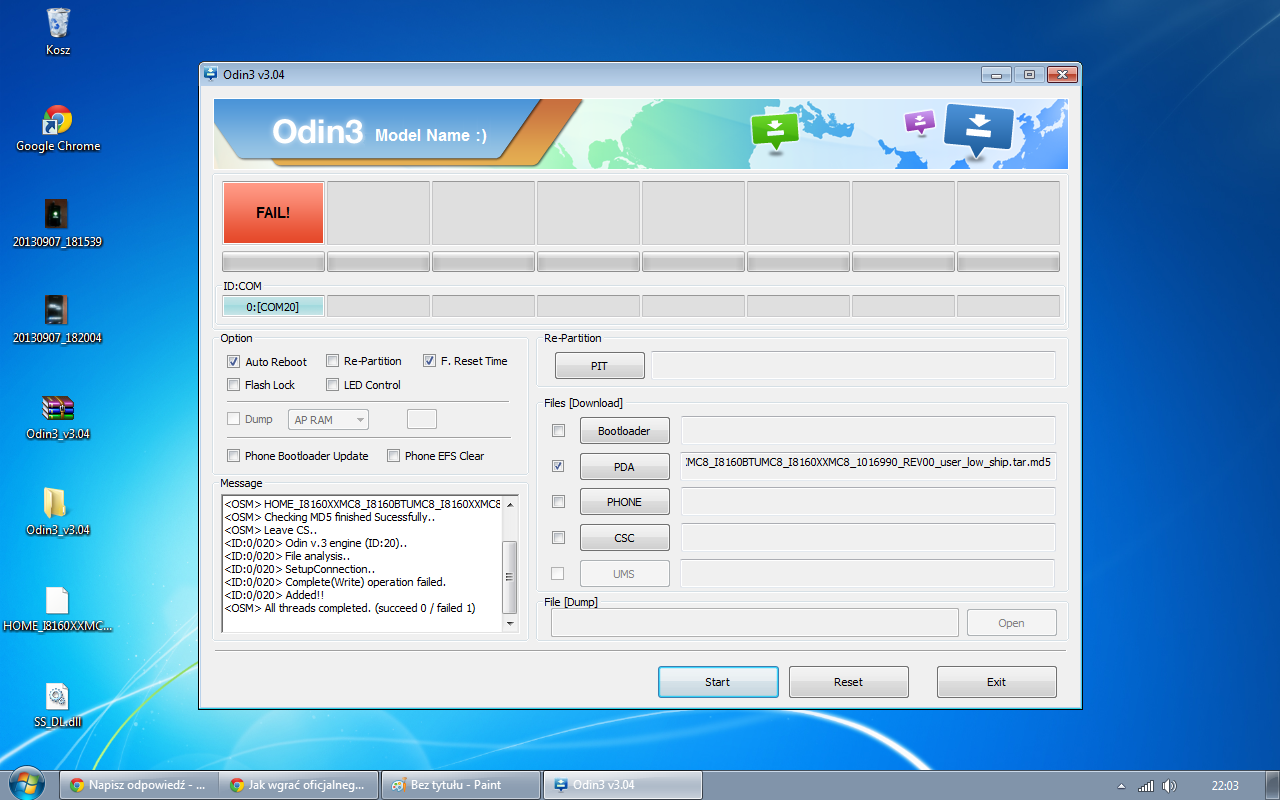
Task: Minimize the Odin3 window
Action: pos(996,74)
